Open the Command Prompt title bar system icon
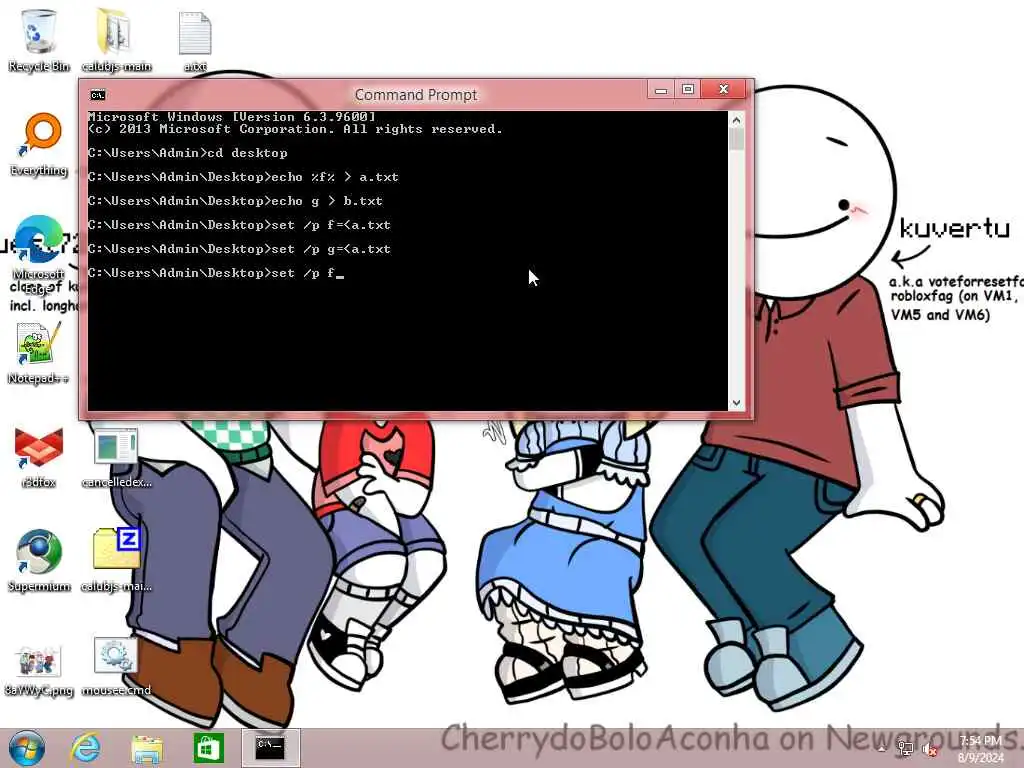The width and height of the screenshot is (1024, 768). (97, 95)
